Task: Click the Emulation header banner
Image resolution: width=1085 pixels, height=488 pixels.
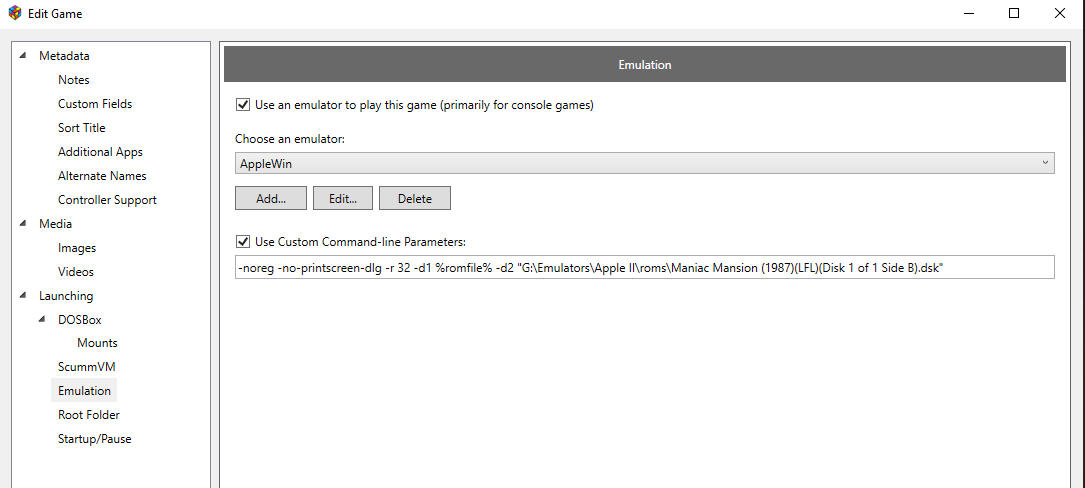Action: [645, 64]
